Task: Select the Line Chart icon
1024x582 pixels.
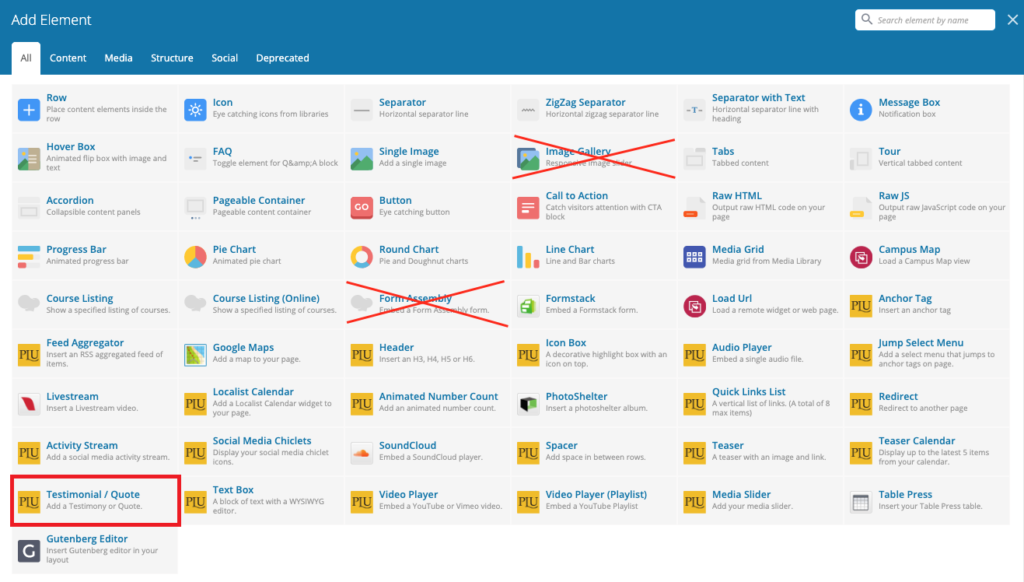Action: tap(528, 257)
